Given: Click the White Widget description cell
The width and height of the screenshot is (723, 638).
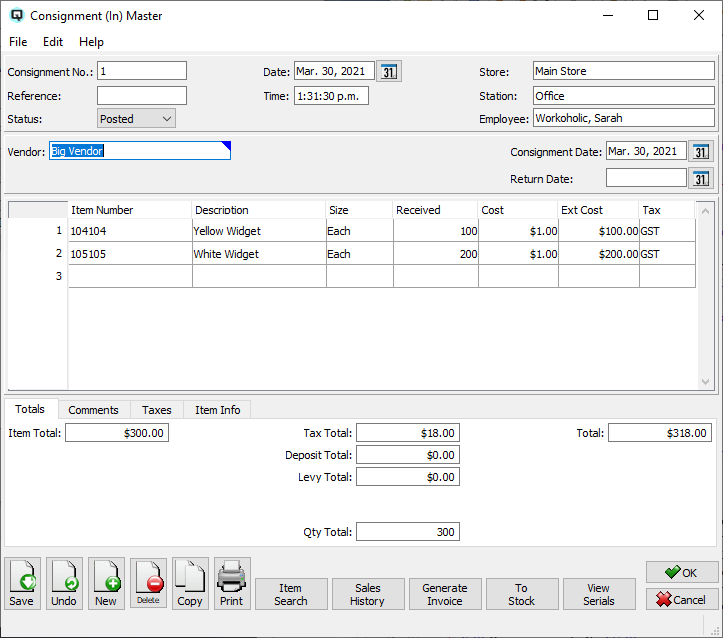Looking at the screenshot, I should [x=259, y=254].
